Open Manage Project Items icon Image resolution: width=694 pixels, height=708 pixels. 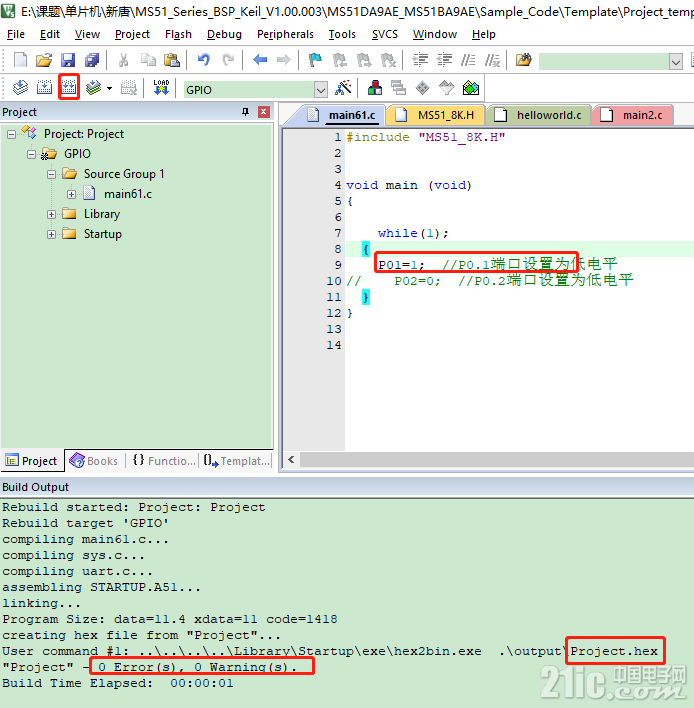375,88
